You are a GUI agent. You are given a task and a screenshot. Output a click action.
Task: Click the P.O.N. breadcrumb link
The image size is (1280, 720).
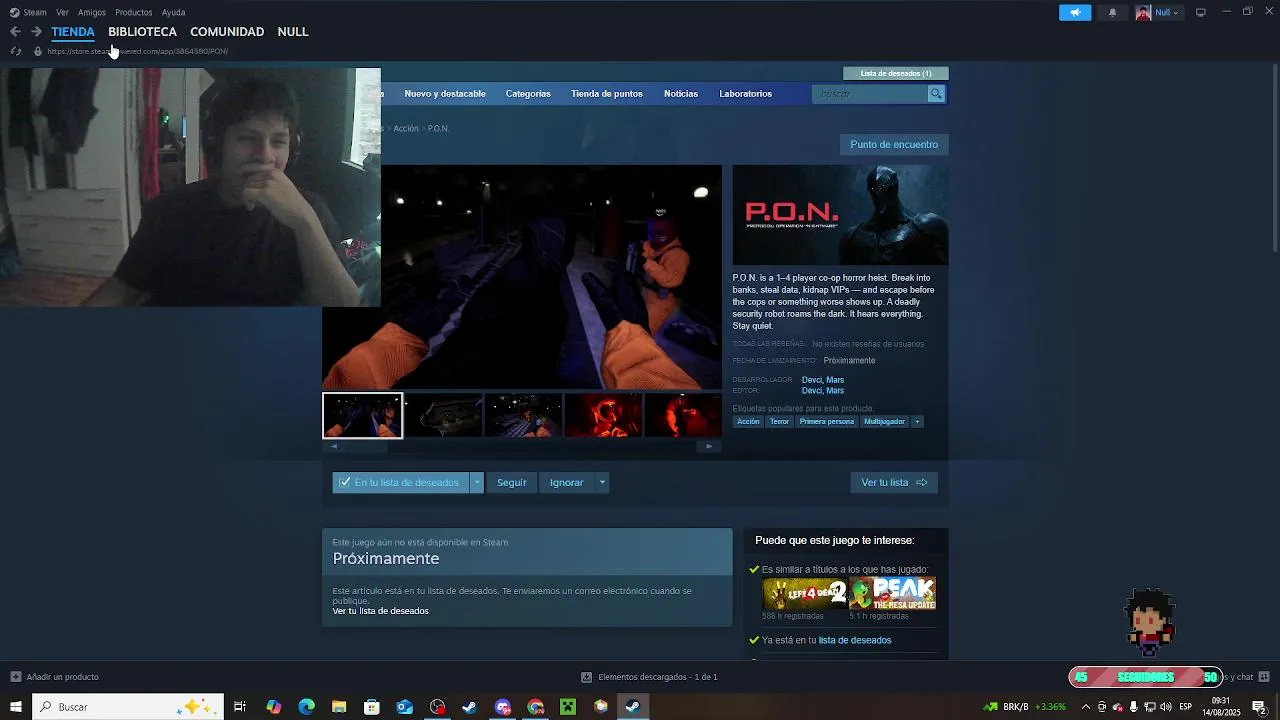(x=438, y=128)
